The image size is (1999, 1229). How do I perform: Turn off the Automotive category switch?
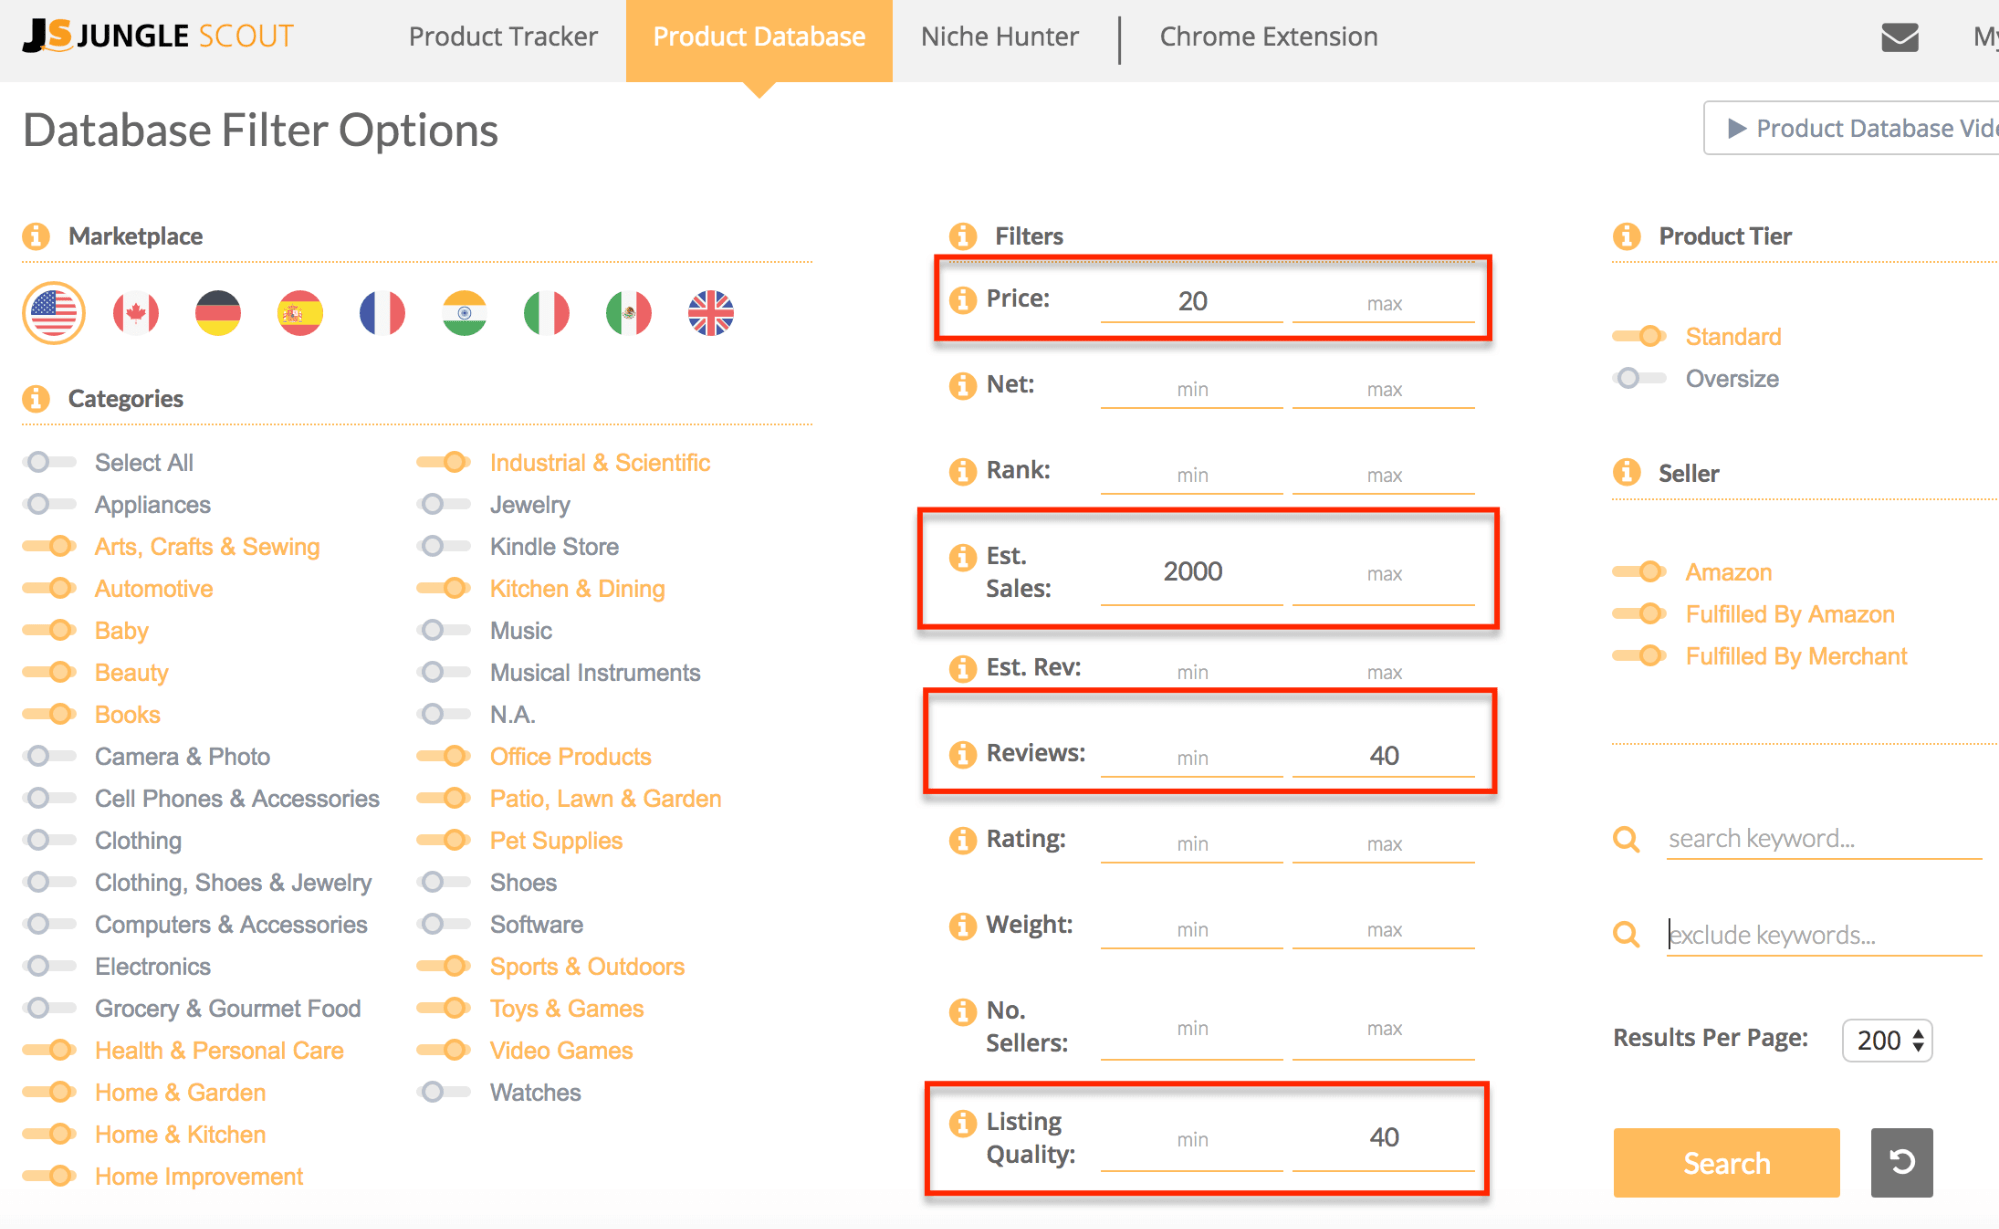pyautogui.click(x=49, y=588)
